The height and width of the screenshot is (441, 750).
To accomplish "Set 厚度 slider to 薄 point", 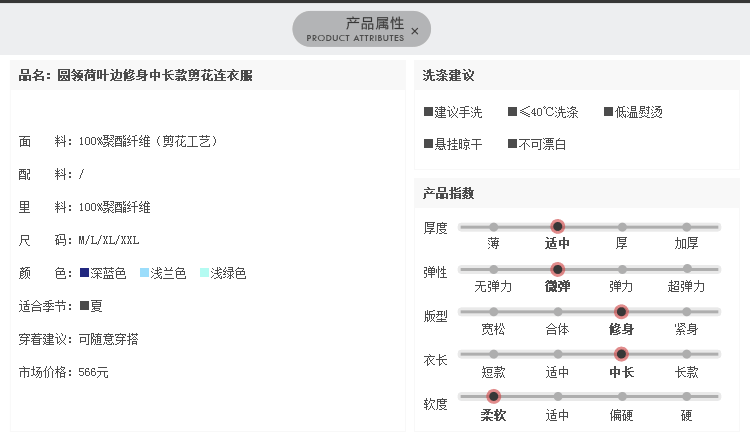I will 494,227.
